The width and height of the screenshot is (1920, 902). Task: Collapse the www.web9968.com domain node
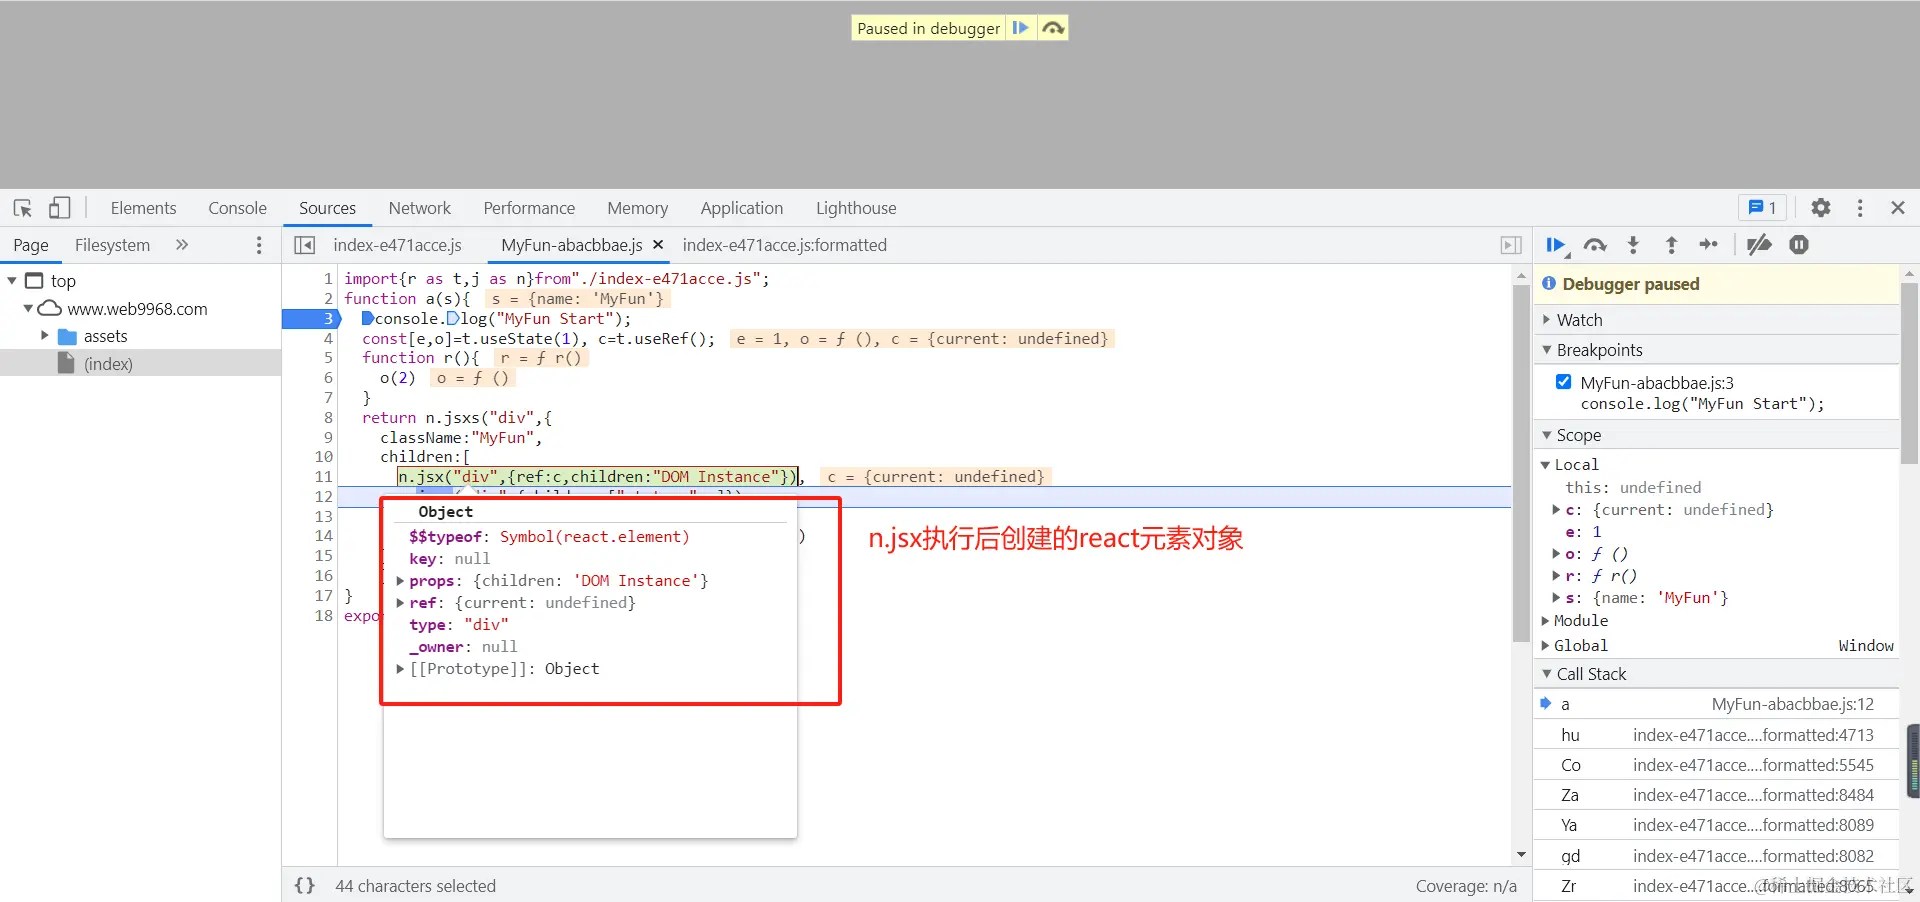[28, 309]
